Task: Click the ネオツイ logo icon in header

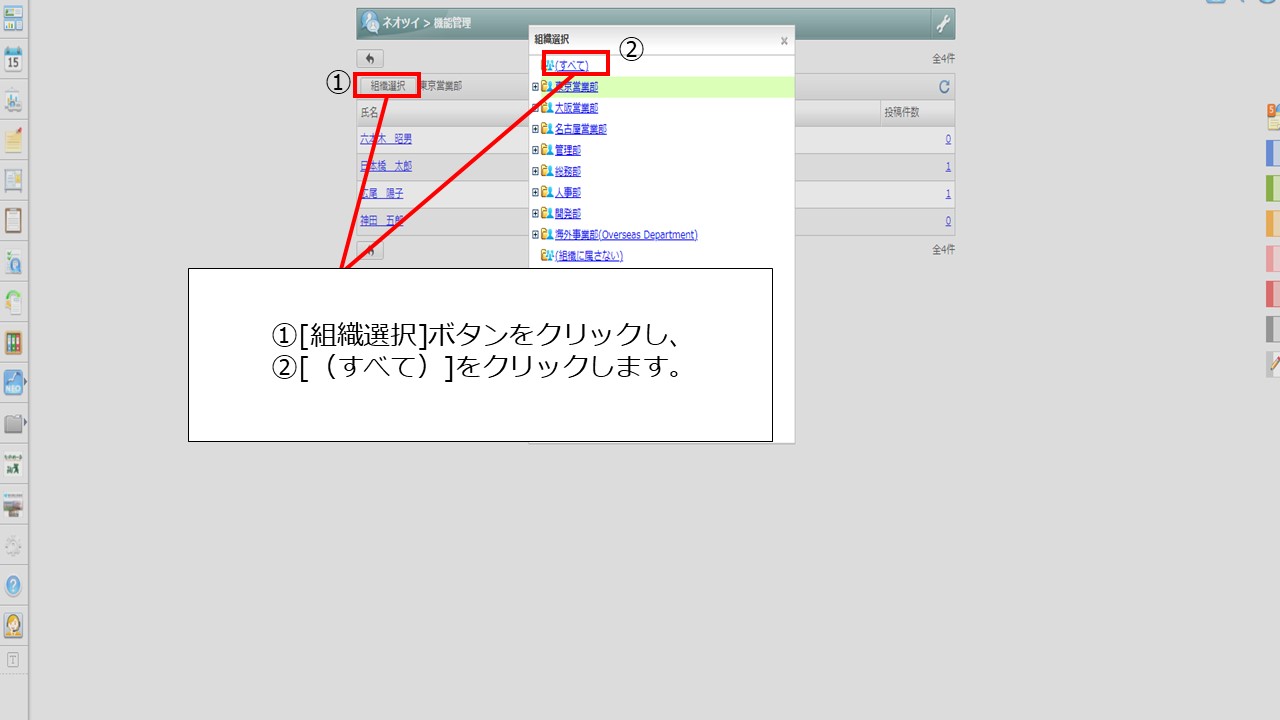Action: (x=370, y=23)
